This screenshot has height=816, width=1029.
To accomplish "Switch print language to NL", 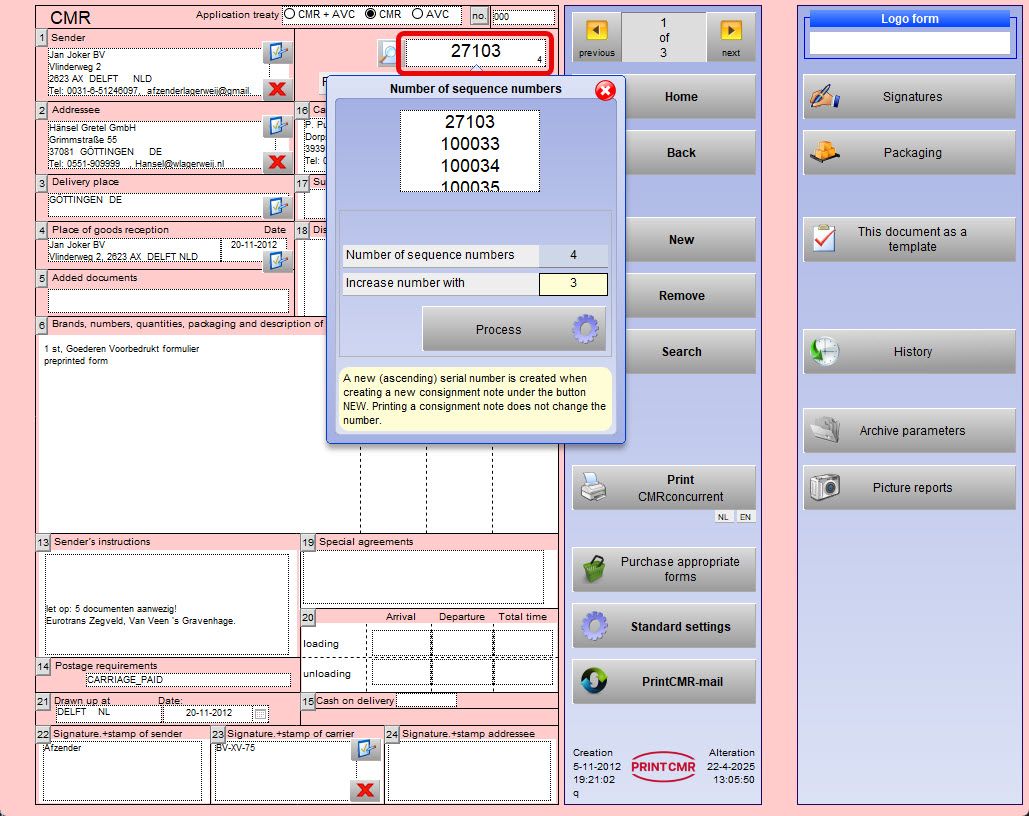I will [x=723, y=517].
